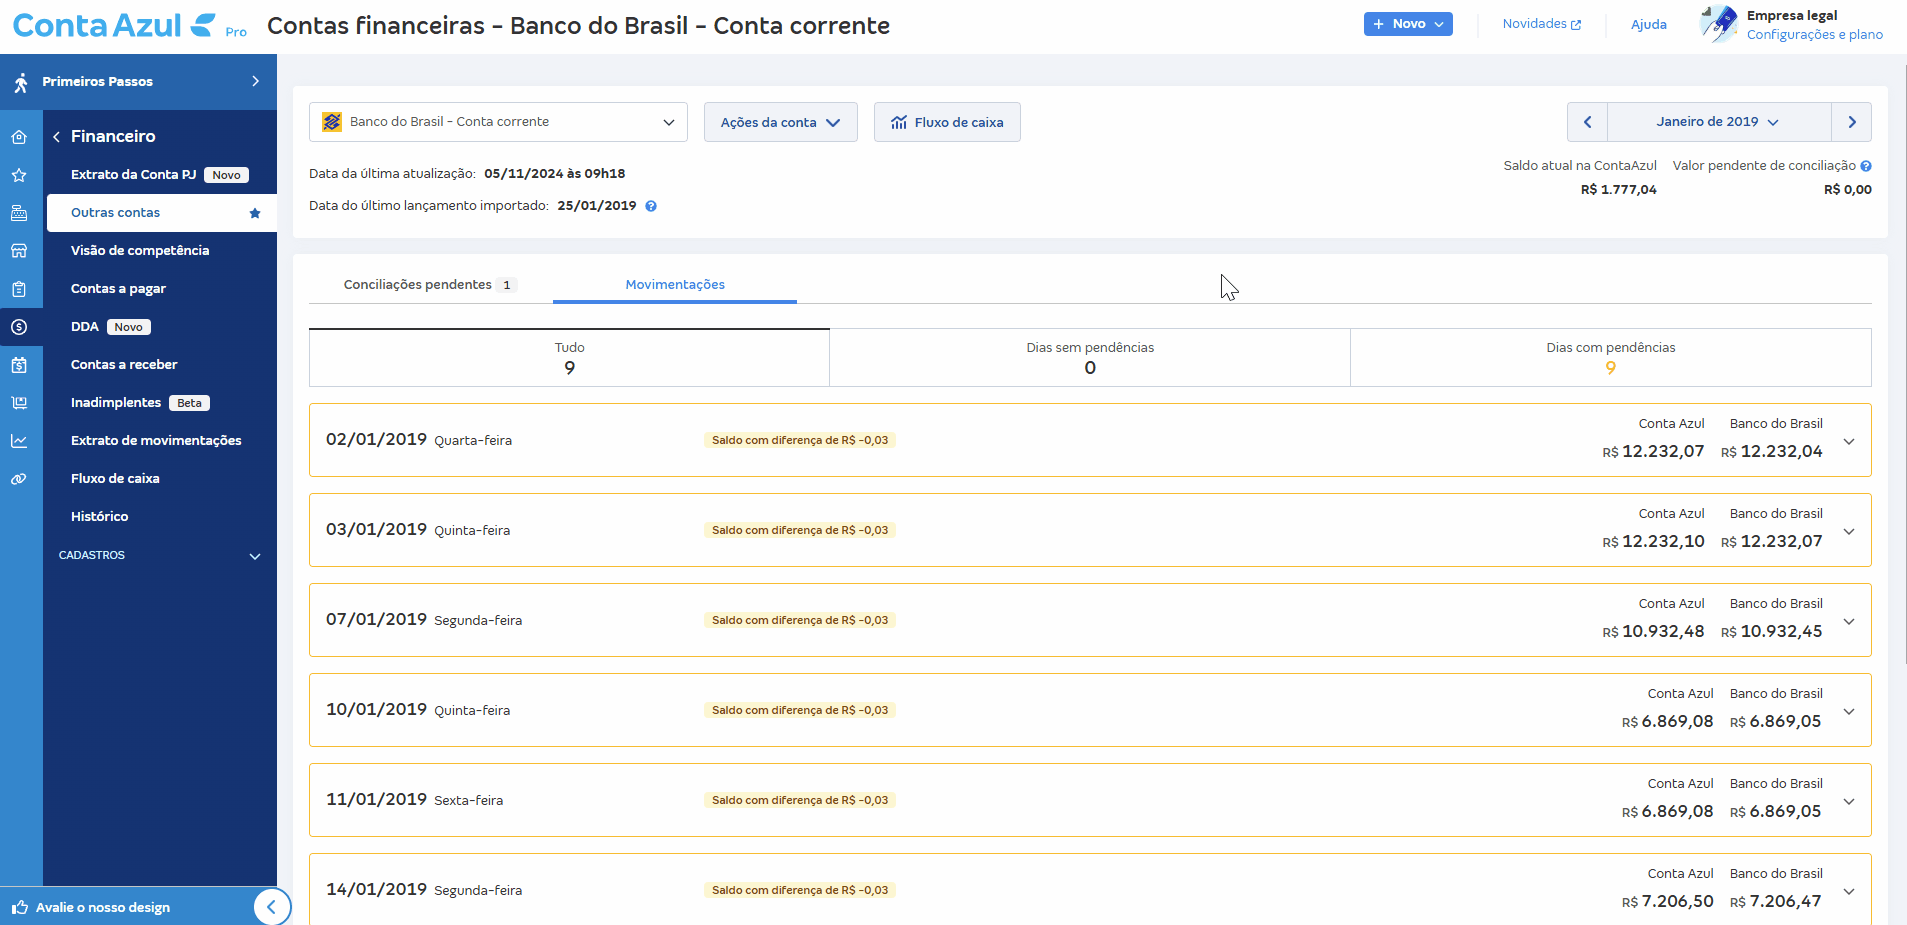Select the Movimentações tab
Image resolution: width=1907 pixels, height=925 pixels.
(674, 284)
